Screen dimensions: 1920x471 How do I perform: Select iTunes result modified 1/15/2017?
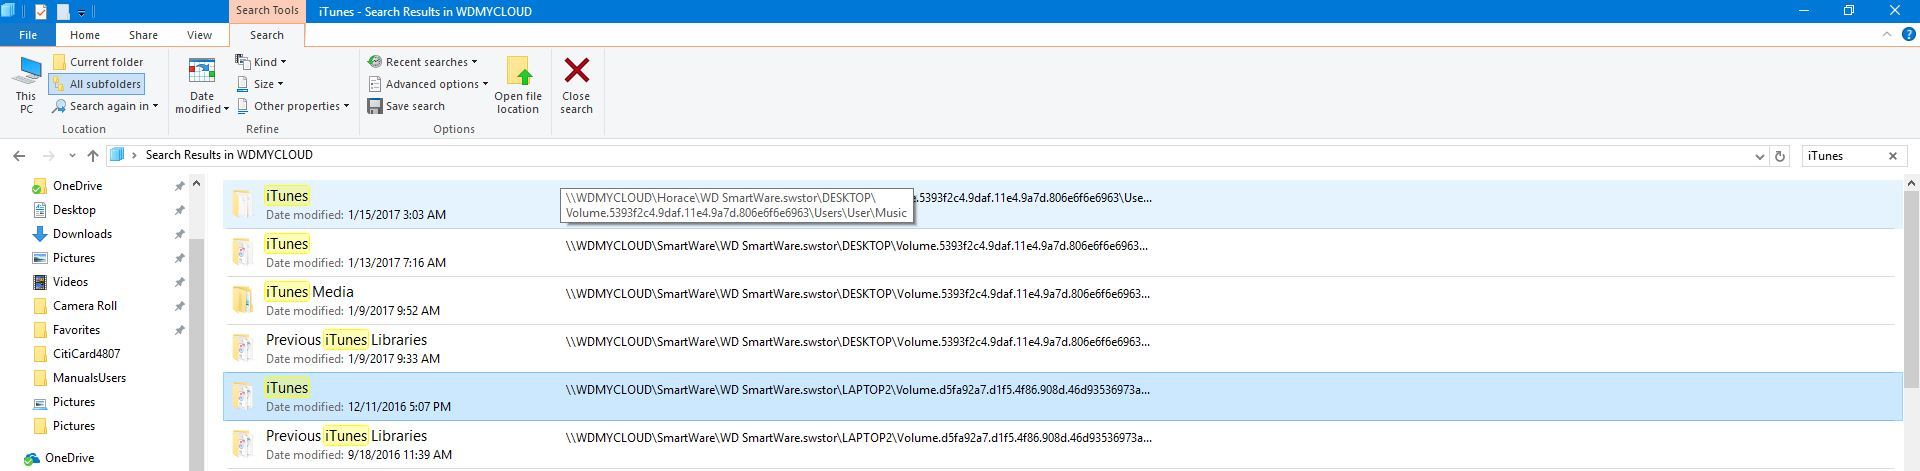[1061, 204]
